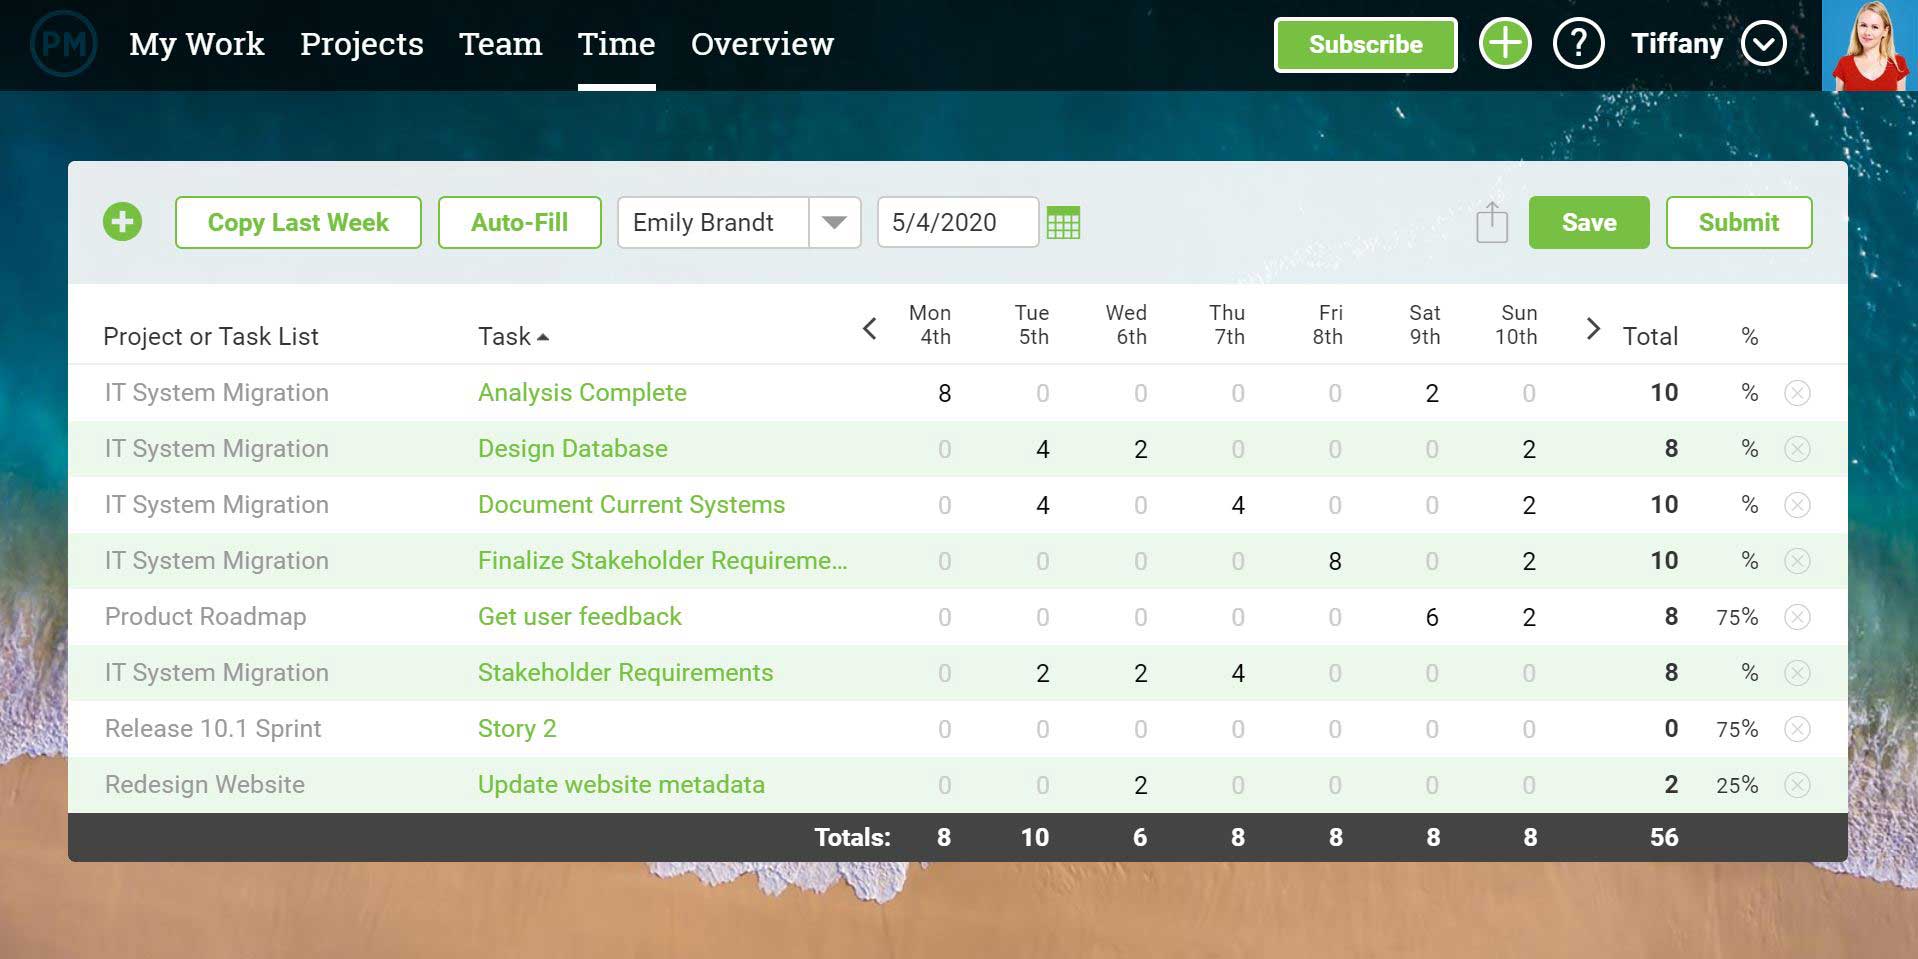The image size is (1918, 959).
Task: Open the Design Database task link
Action: click(x=573, y=449)
